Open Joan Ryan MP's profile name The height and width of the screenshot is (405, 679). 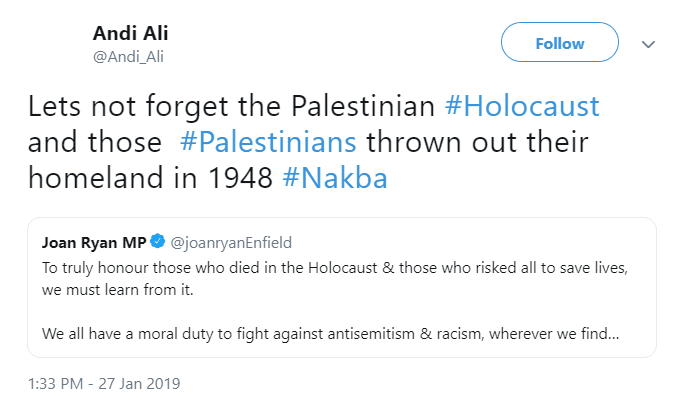click(94, 243)
